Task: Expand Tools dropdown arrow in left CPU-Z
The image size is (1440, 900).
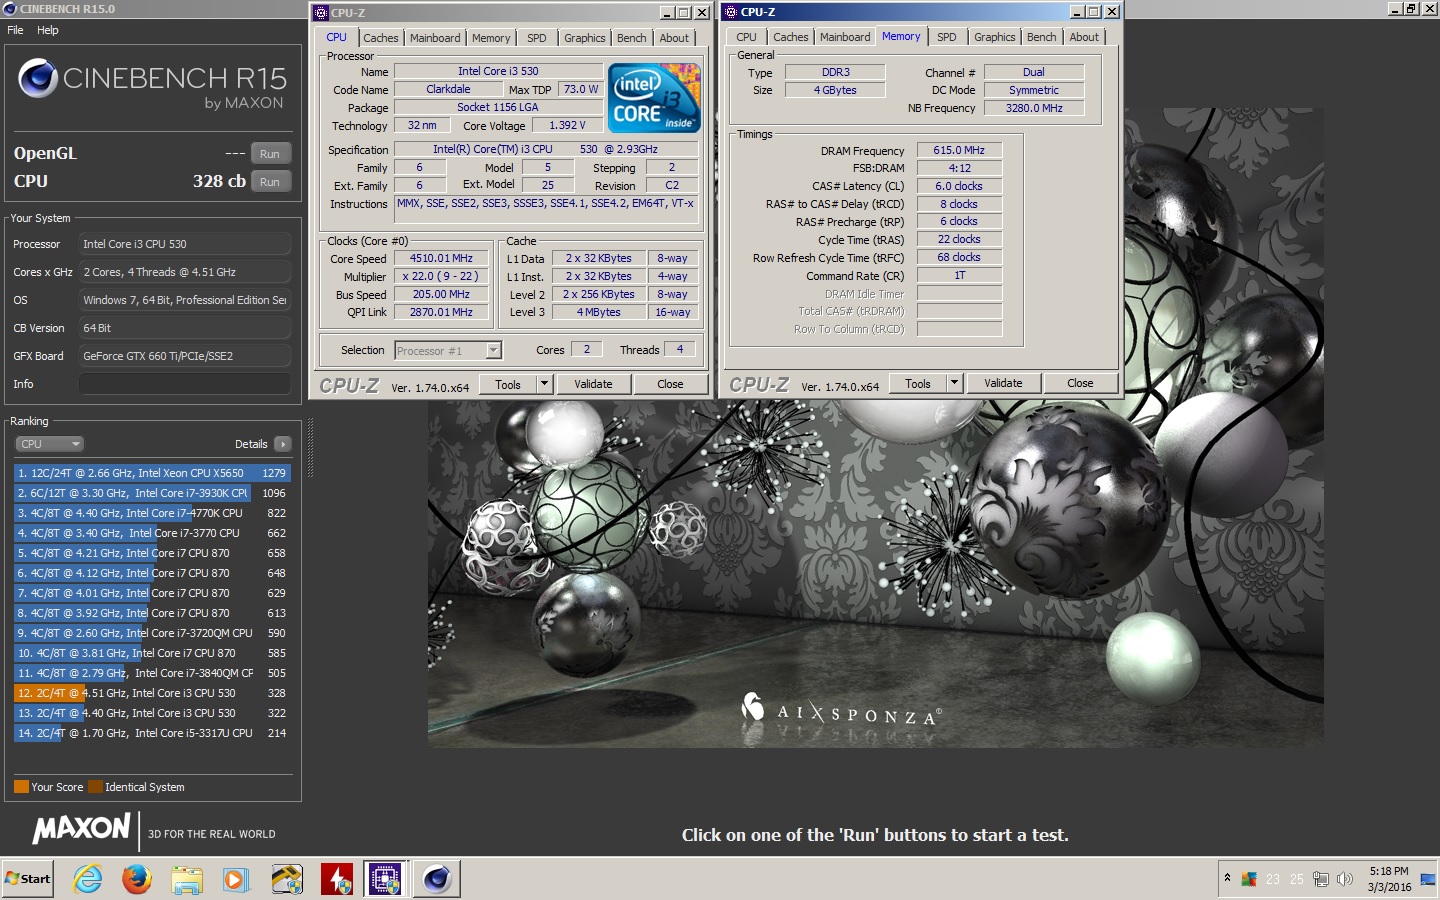Action: tap(545, 384)
